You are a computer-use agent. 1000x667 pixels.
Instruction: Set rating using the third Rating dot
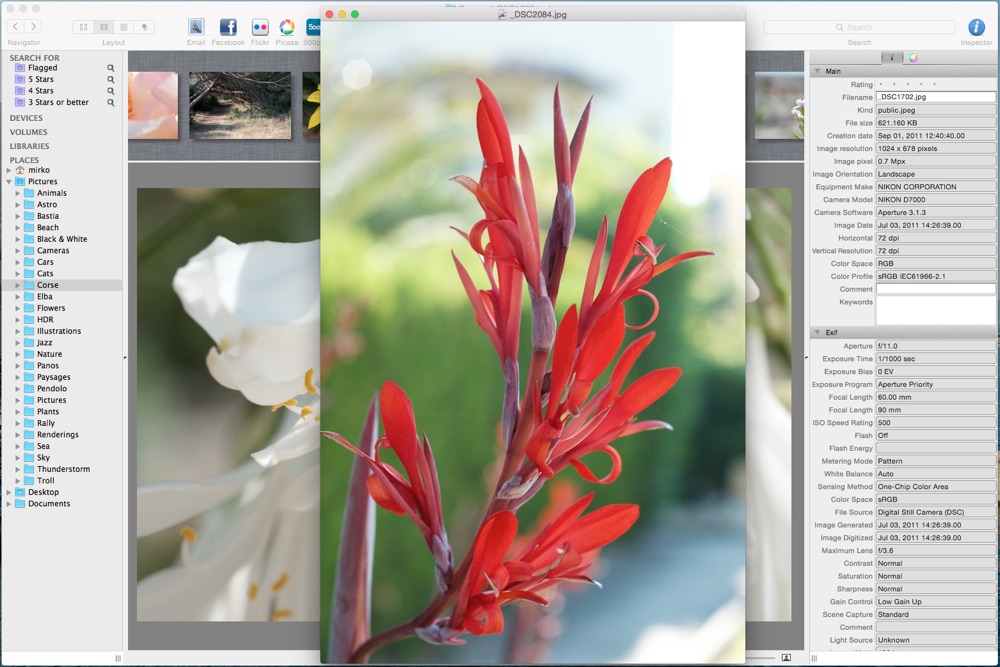(907, 85)
